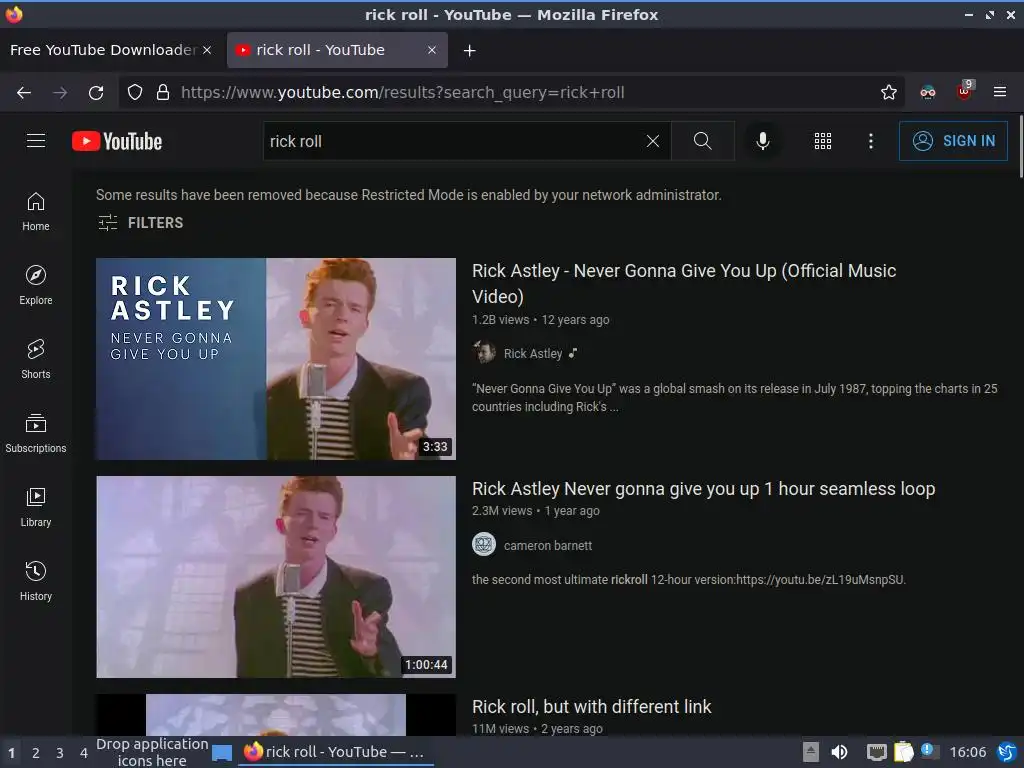Viewport: 1024px width, 768px height.
Task: Open Rick Astley channel name link
Action: click(x=533, y=353)
